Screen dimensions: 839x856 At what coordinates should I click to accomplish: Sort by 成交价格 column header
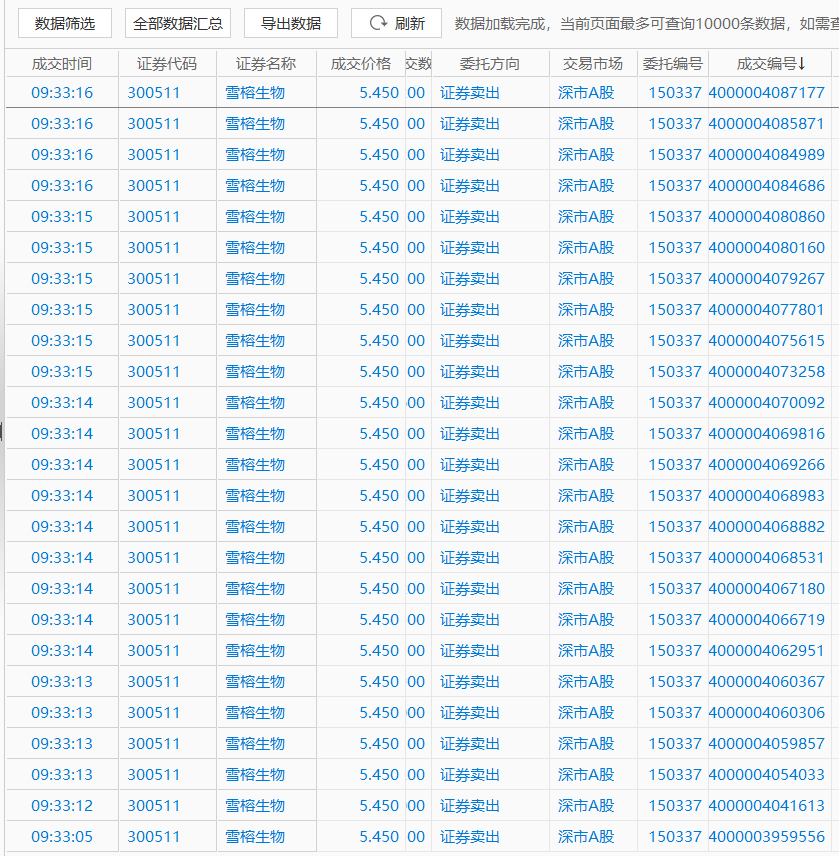(361, 64)
